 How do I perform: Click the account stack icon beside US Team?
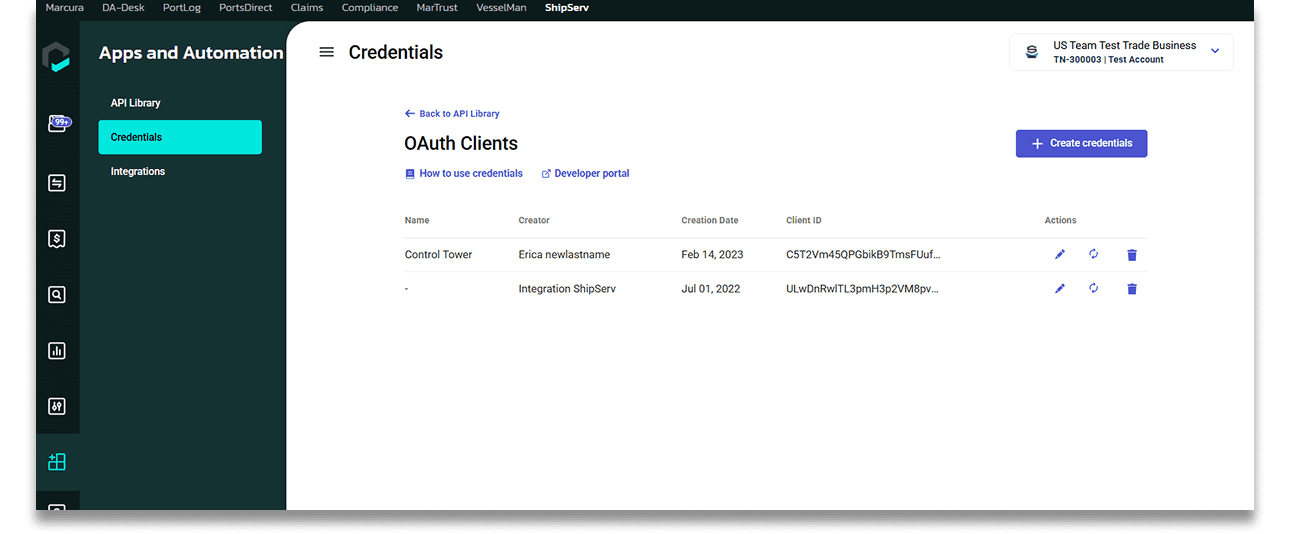tap(1032, 52)
